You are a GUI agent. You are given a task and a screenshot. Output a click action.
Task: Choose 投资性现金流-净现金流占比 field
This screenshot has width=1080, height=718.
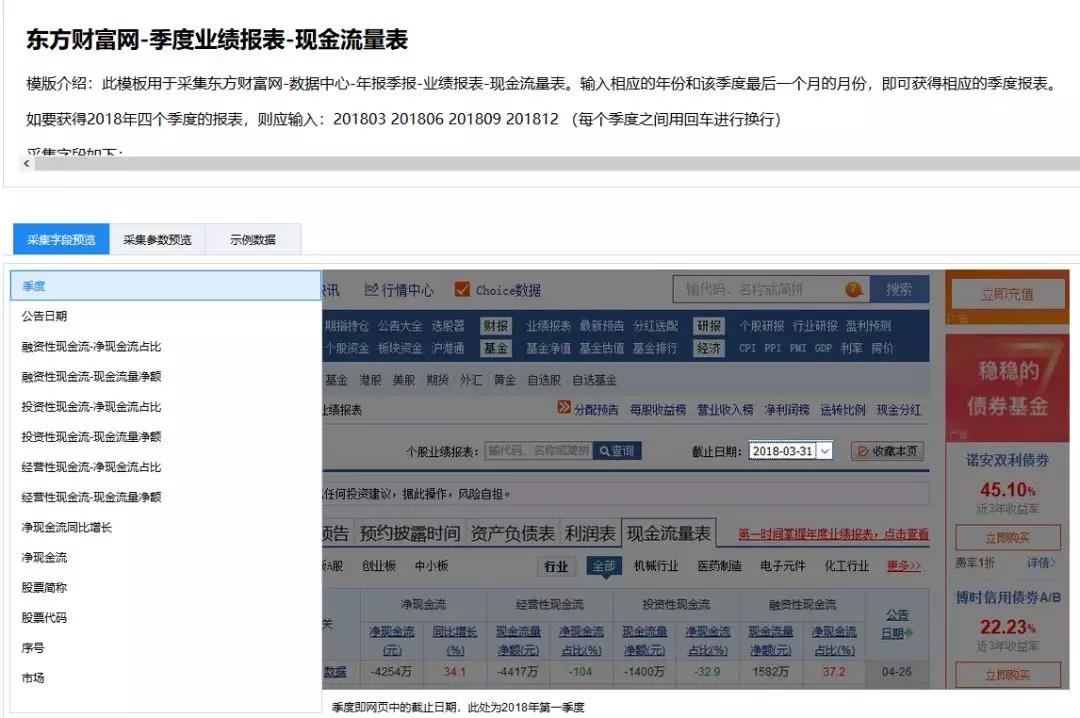coord(166,407)
